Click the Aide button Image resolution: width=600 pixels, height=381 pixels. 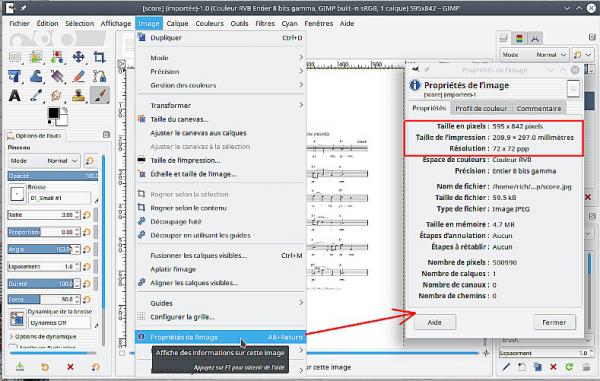point(435,322)
